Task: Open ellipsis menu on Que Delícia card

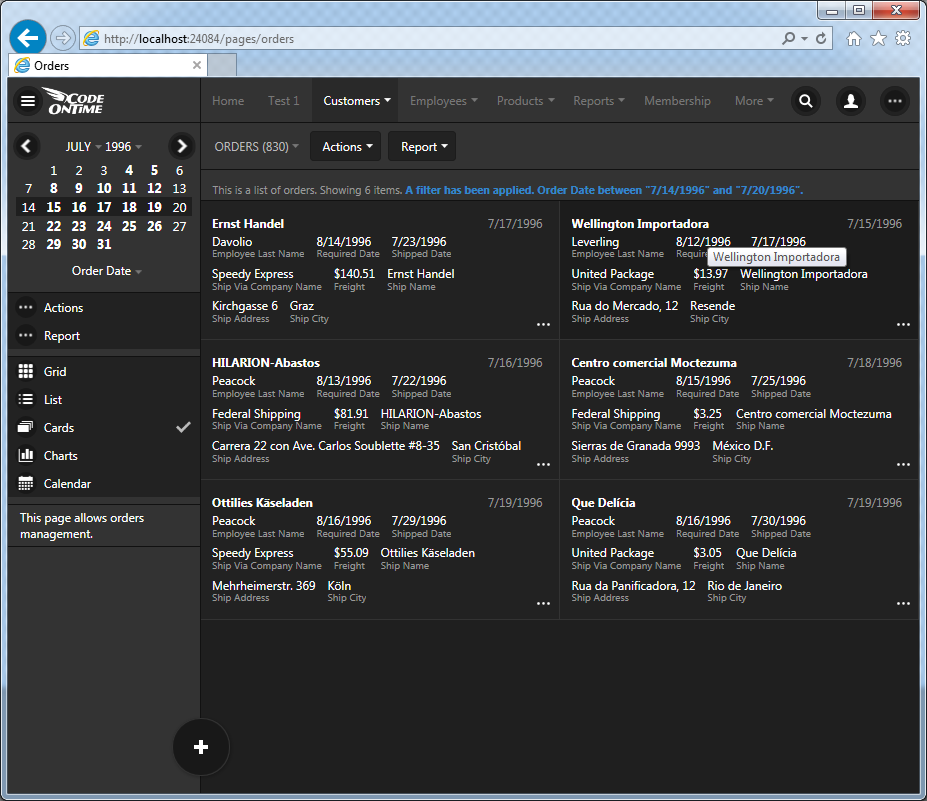Action: [903, 604]
